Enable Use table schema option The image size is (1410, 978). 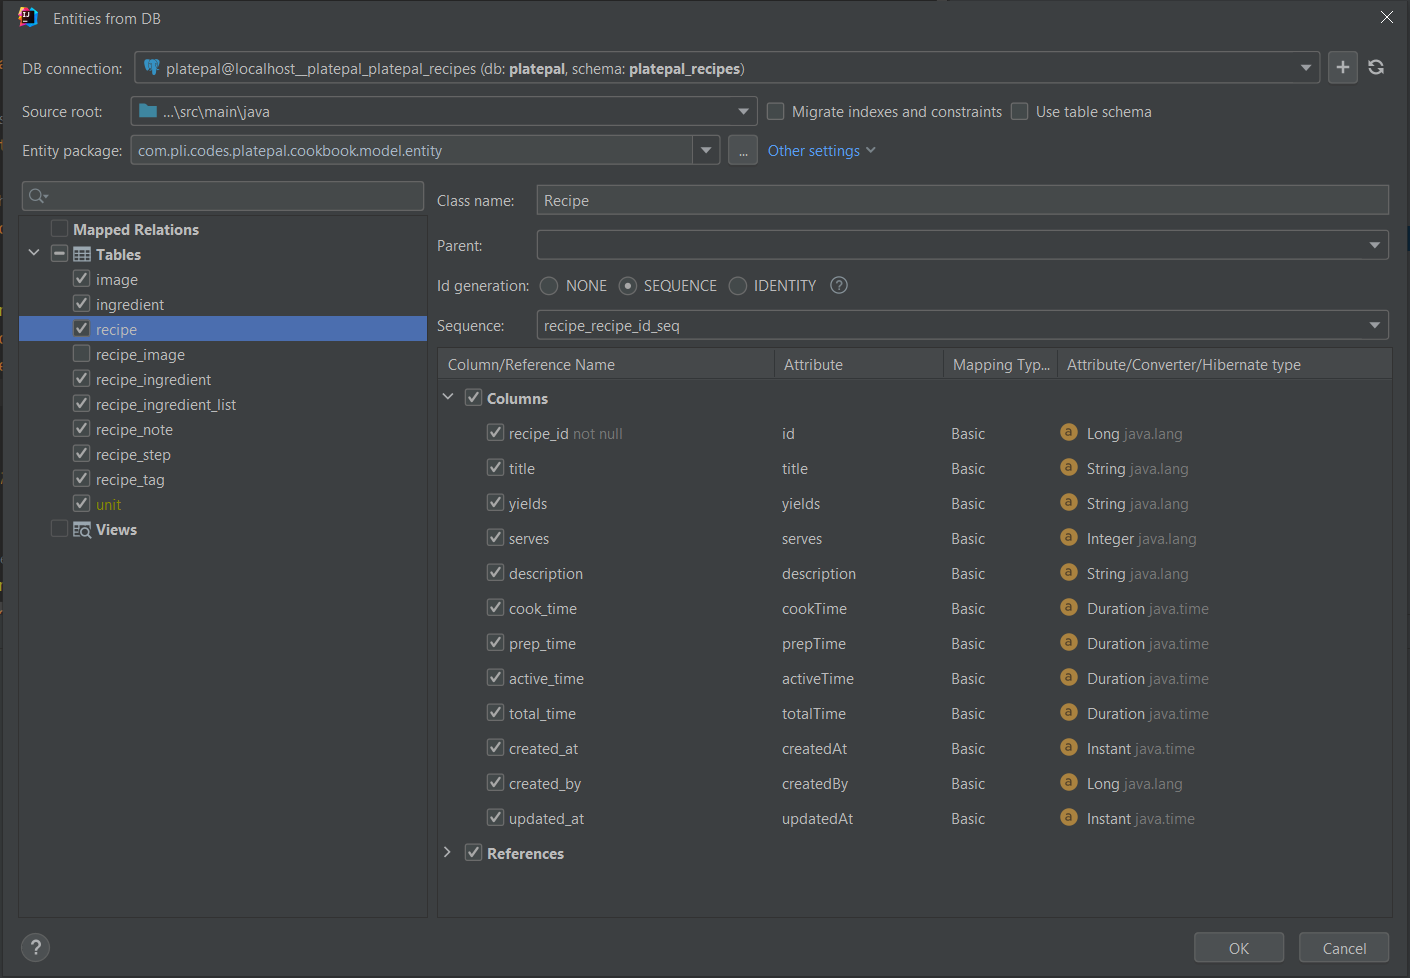click(1019, 111)
